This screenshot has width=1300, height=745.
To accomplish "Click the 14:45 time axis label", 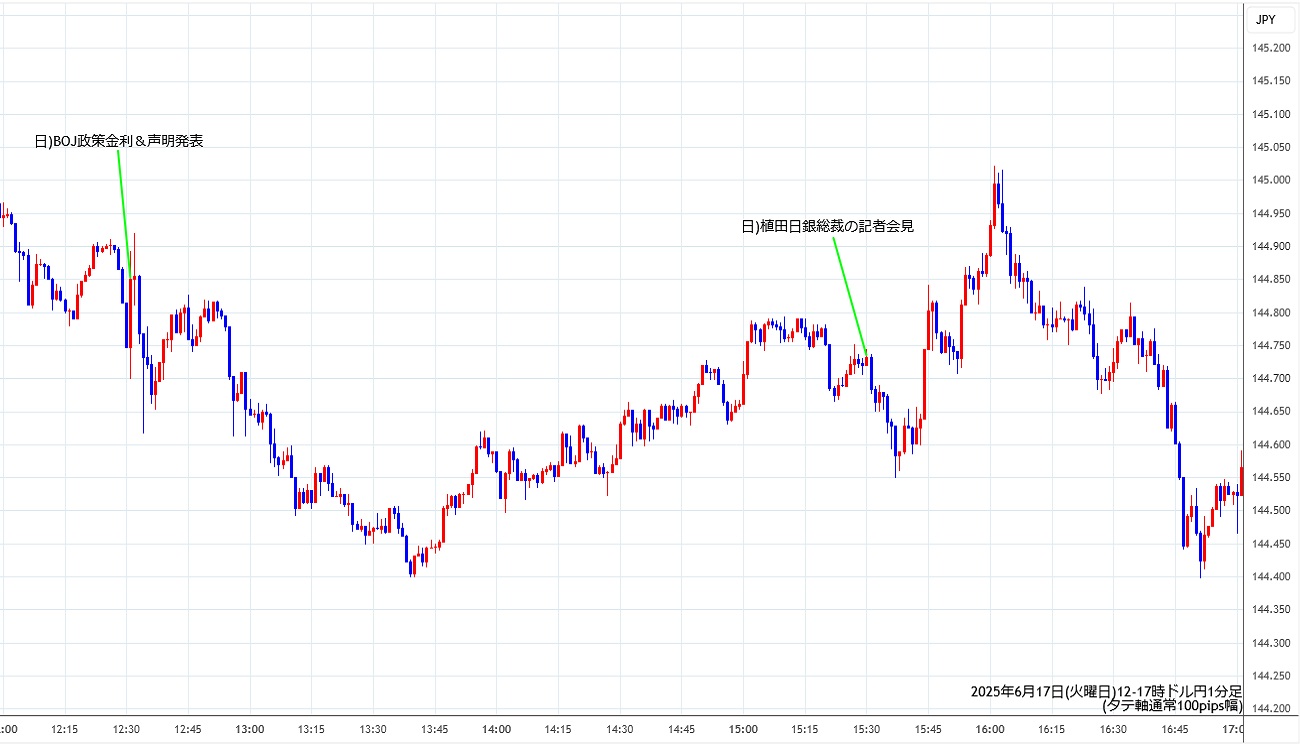I will [682, 729].
